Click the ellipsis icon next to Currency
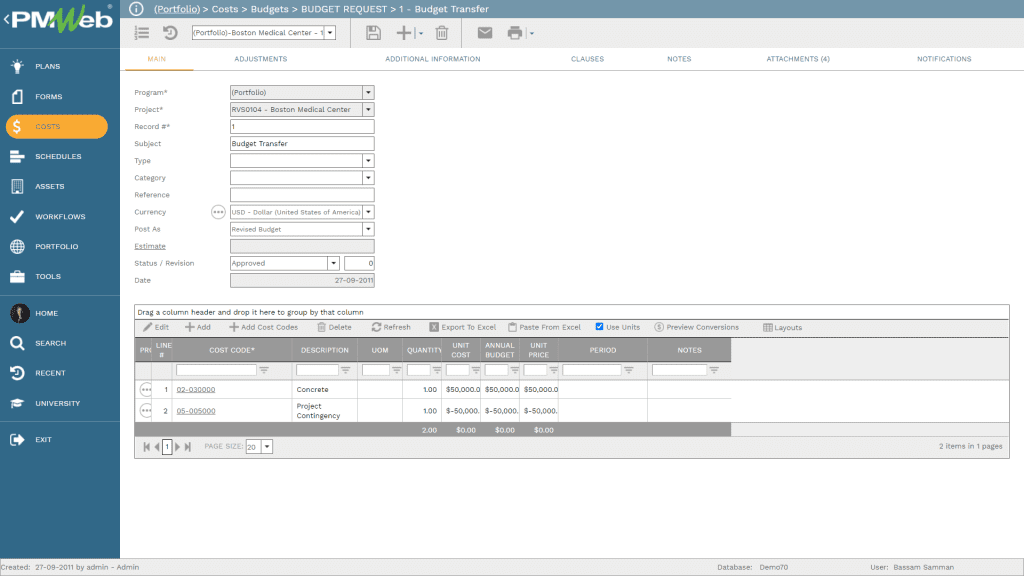The image size is (1024, 576). 218,212
